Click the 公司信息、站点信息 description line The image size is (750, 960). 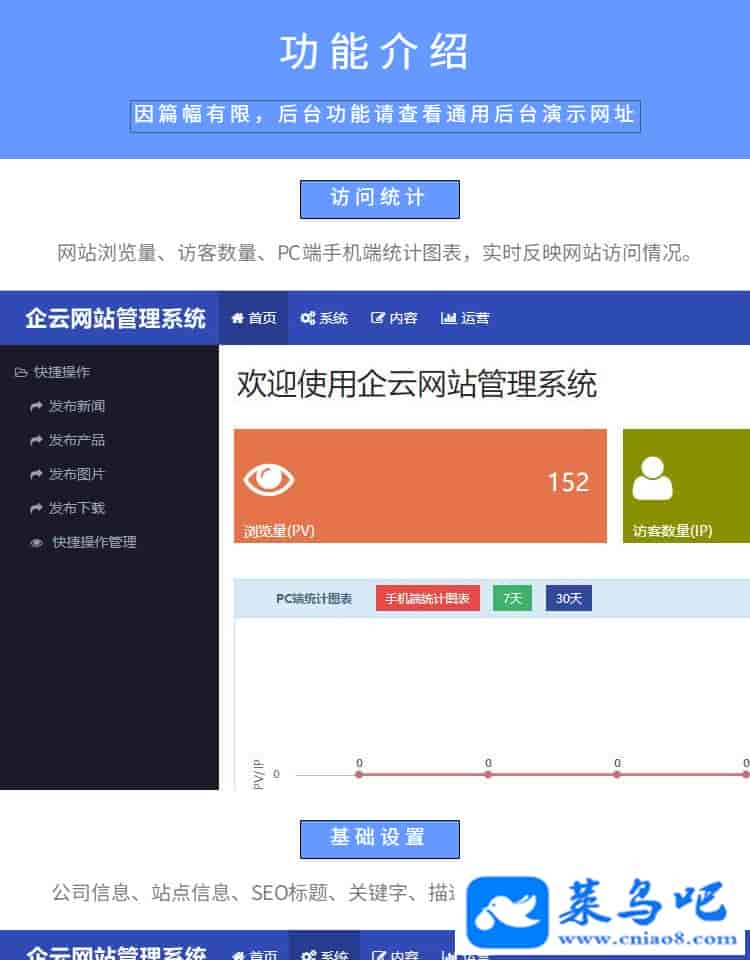point(253,893)
